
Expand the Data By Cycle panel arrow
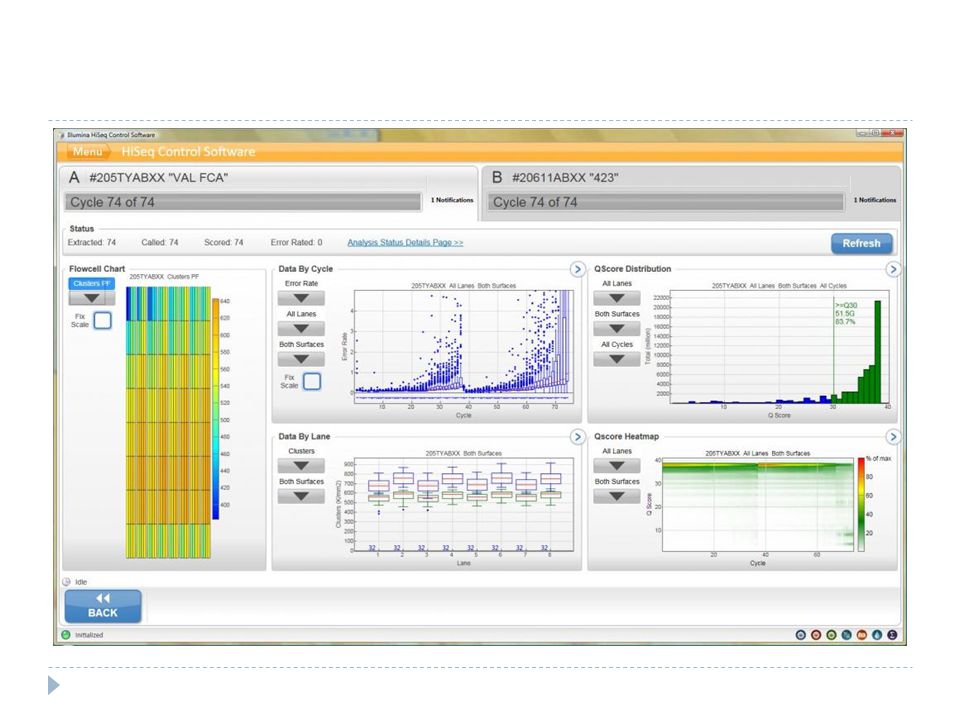click(577, 269)
